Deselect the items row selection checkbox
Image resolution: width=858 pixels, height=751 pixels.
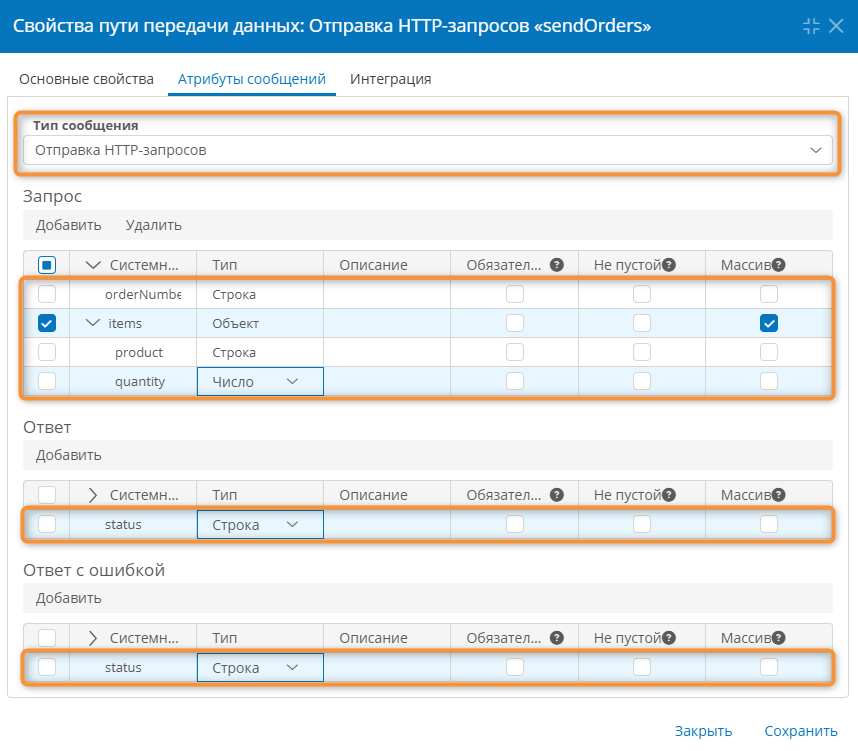point(47,323)
